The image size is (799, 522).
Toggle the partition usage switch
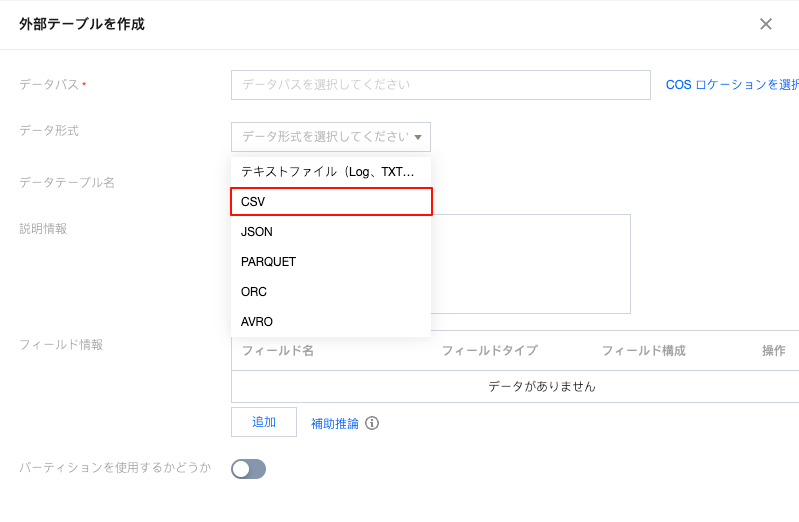pyautogui.click(x=248, y=469)
